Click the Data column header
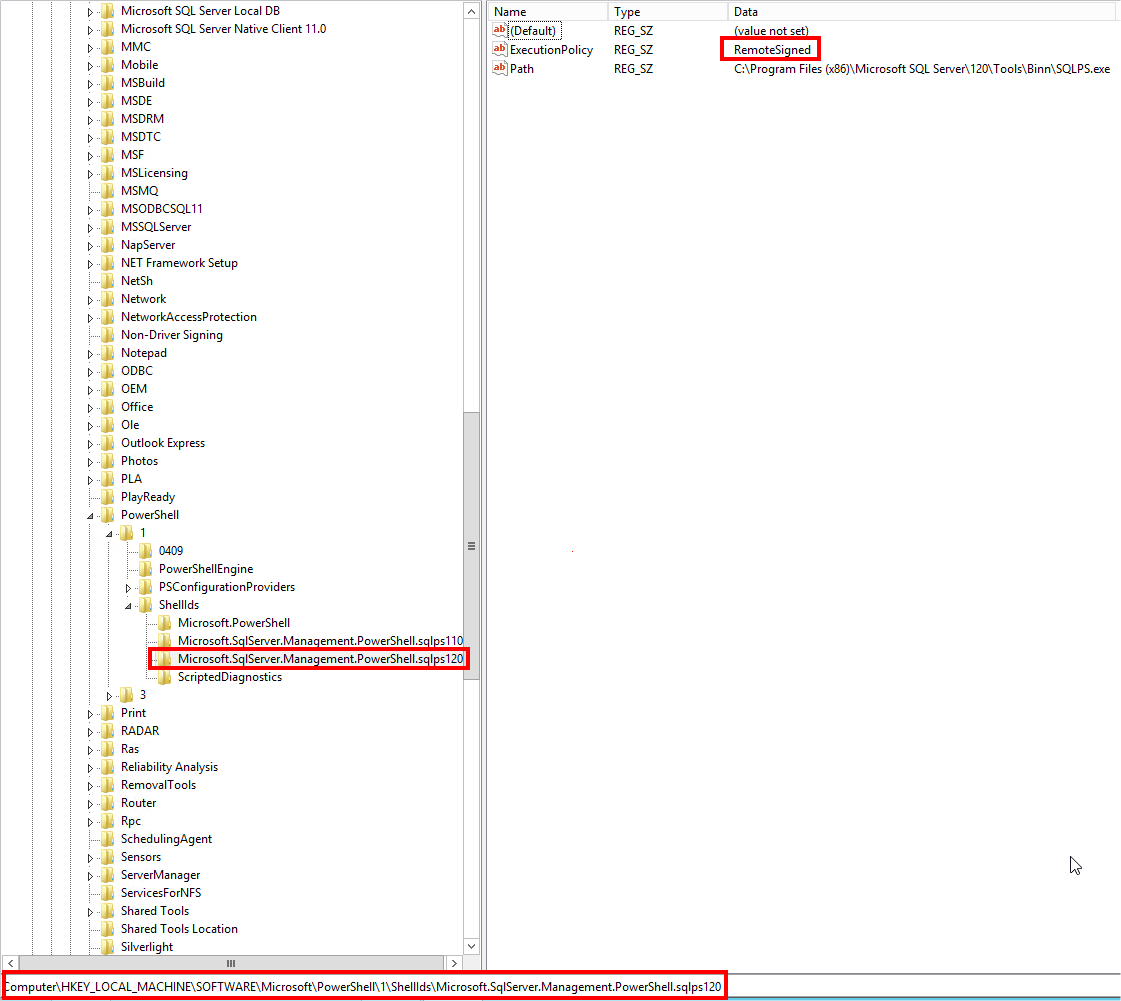1121x1001 pixels. (x=924, y=11)
